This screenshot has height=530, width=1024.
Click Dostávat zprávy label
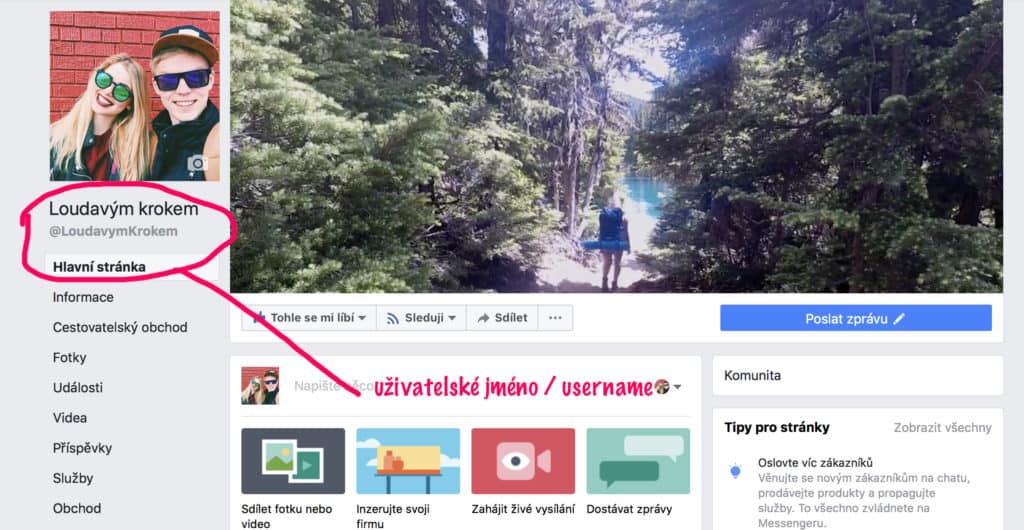(629, 509)
